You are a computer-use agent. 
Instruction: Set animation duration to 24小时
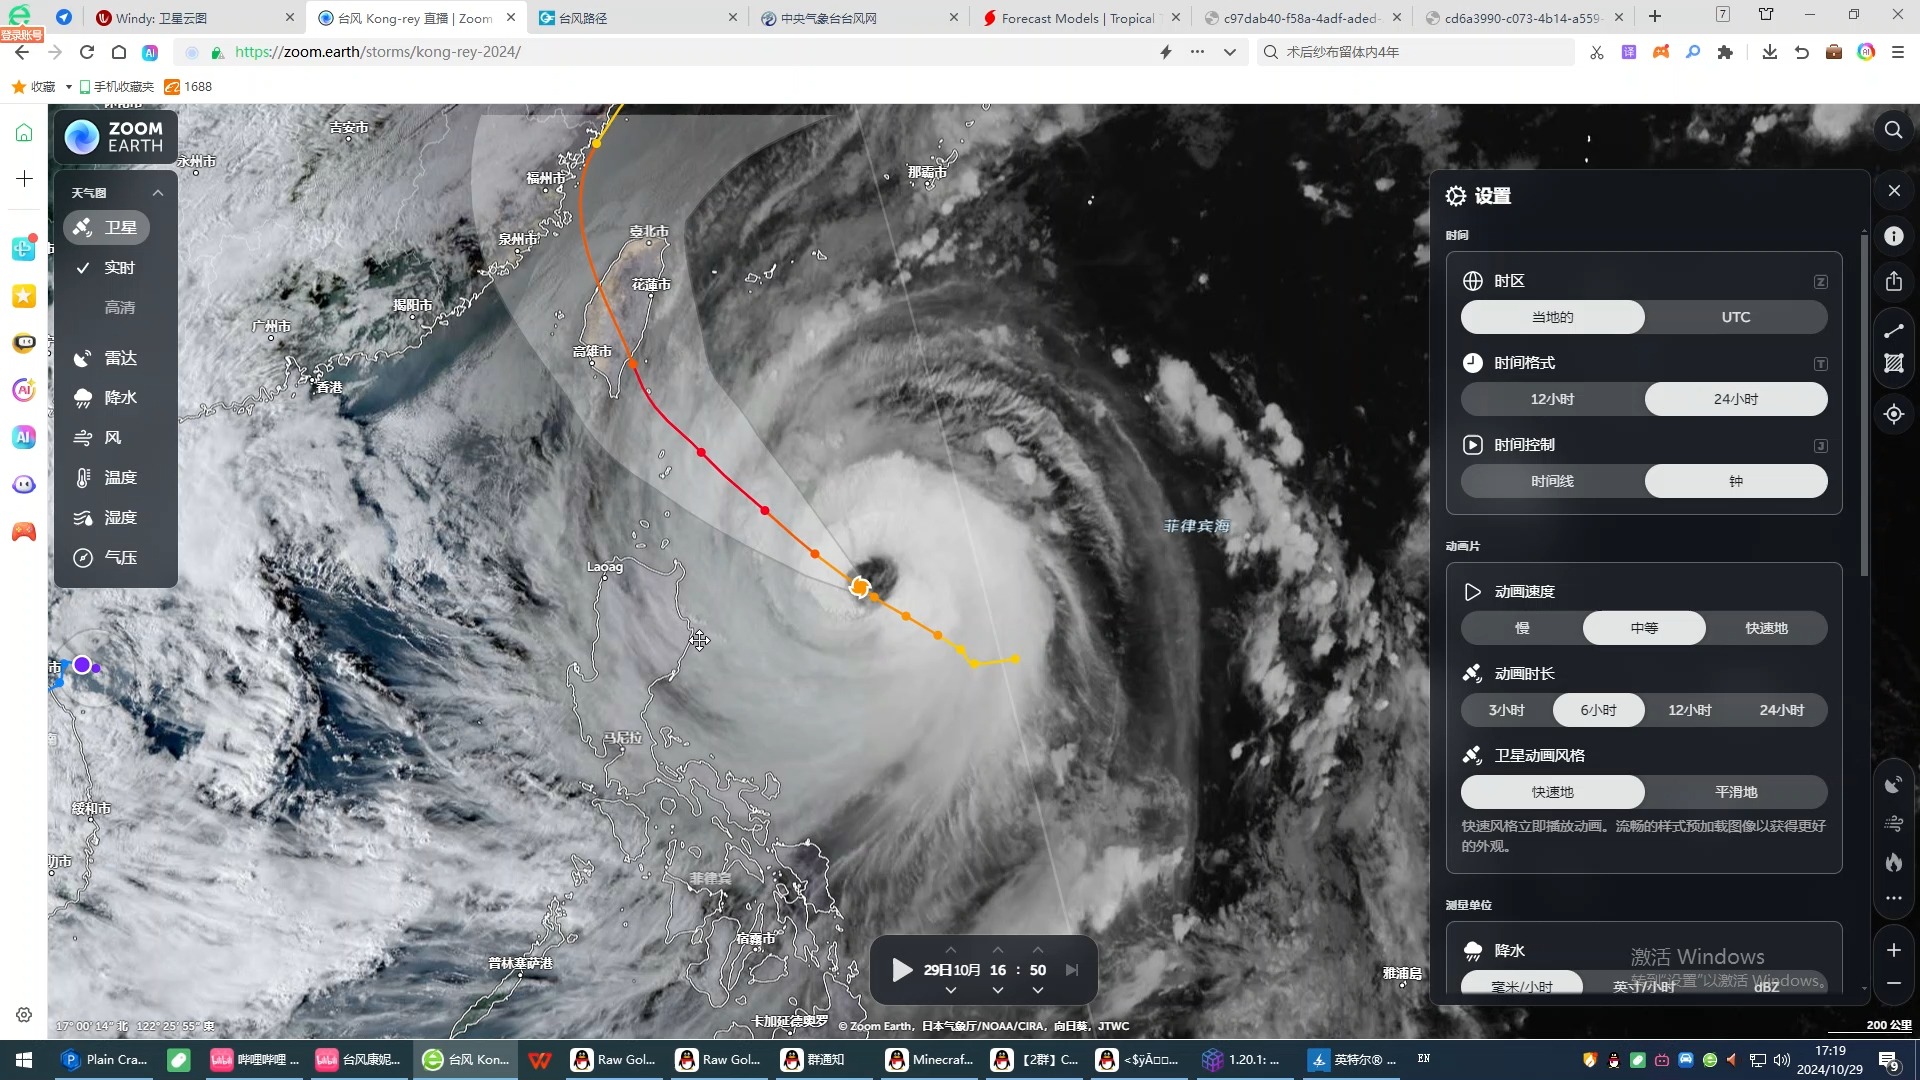pos(1782,710)
